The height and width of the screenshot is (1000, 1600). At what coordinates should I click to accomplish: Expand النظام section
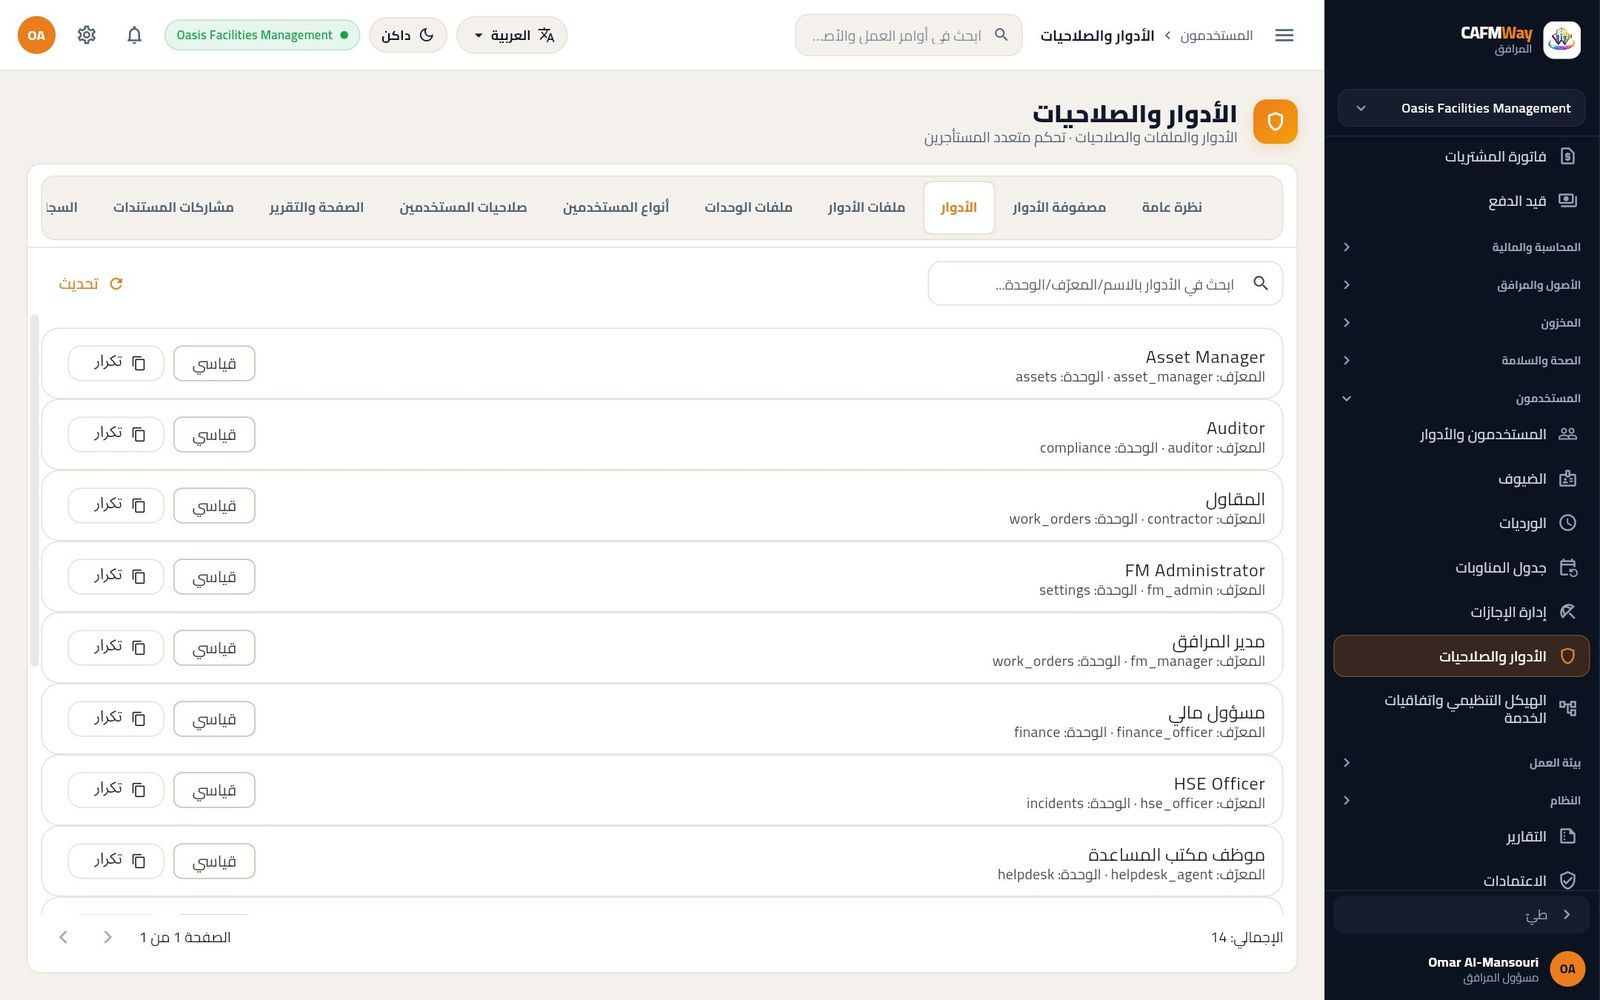click(x=1461, y=800)
